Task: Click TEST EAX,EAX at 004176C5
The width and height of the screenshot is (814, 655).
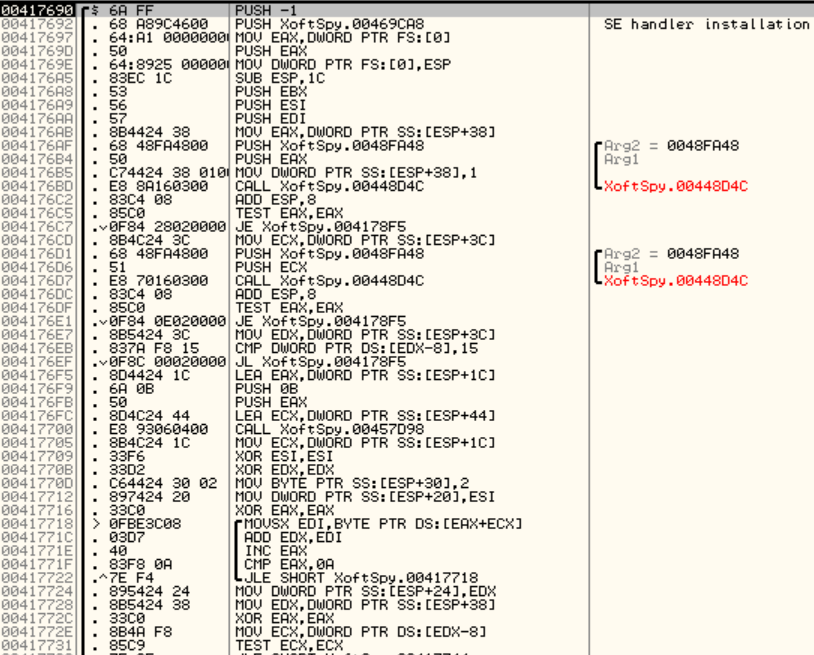Action: point(289,213)
